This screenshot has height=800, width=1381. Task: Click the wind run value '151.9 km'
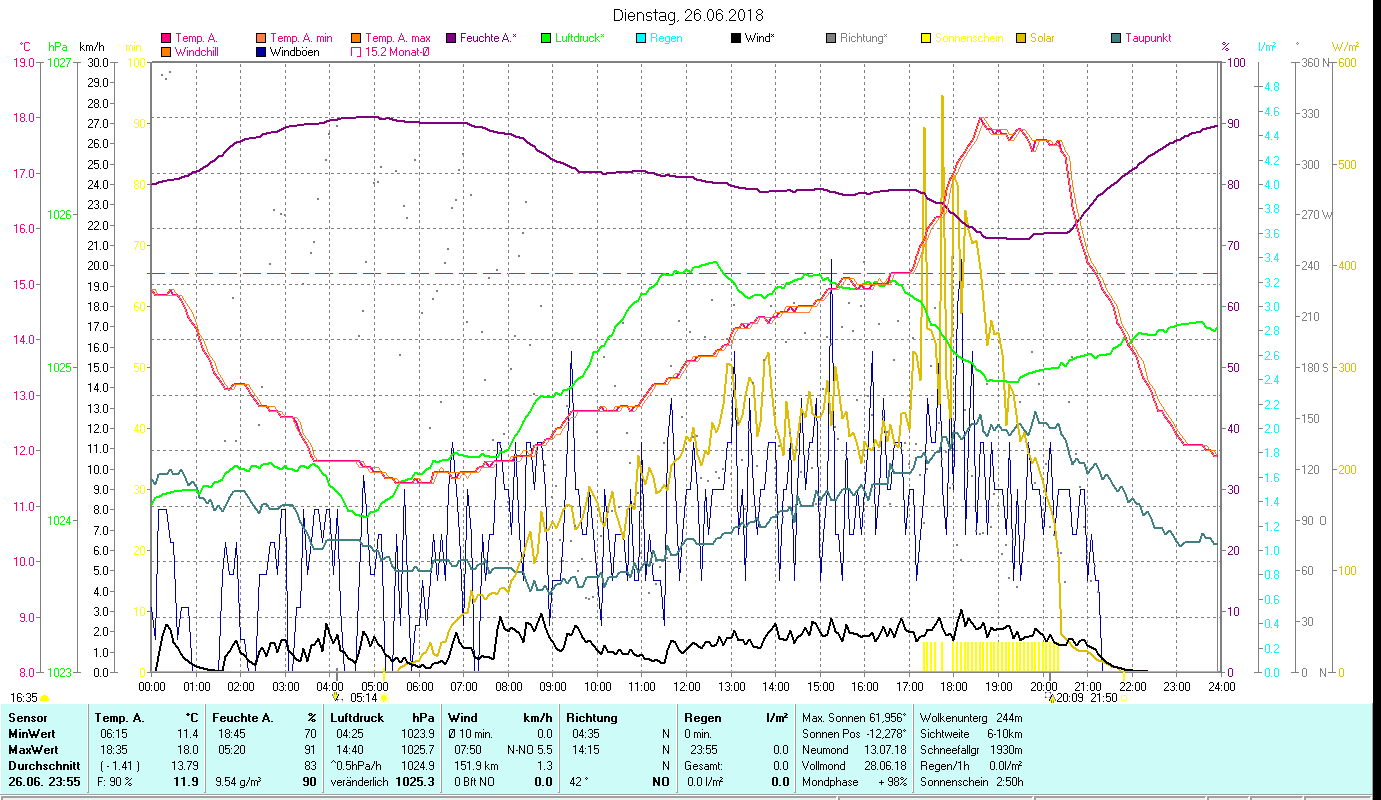tap(474, 766)
